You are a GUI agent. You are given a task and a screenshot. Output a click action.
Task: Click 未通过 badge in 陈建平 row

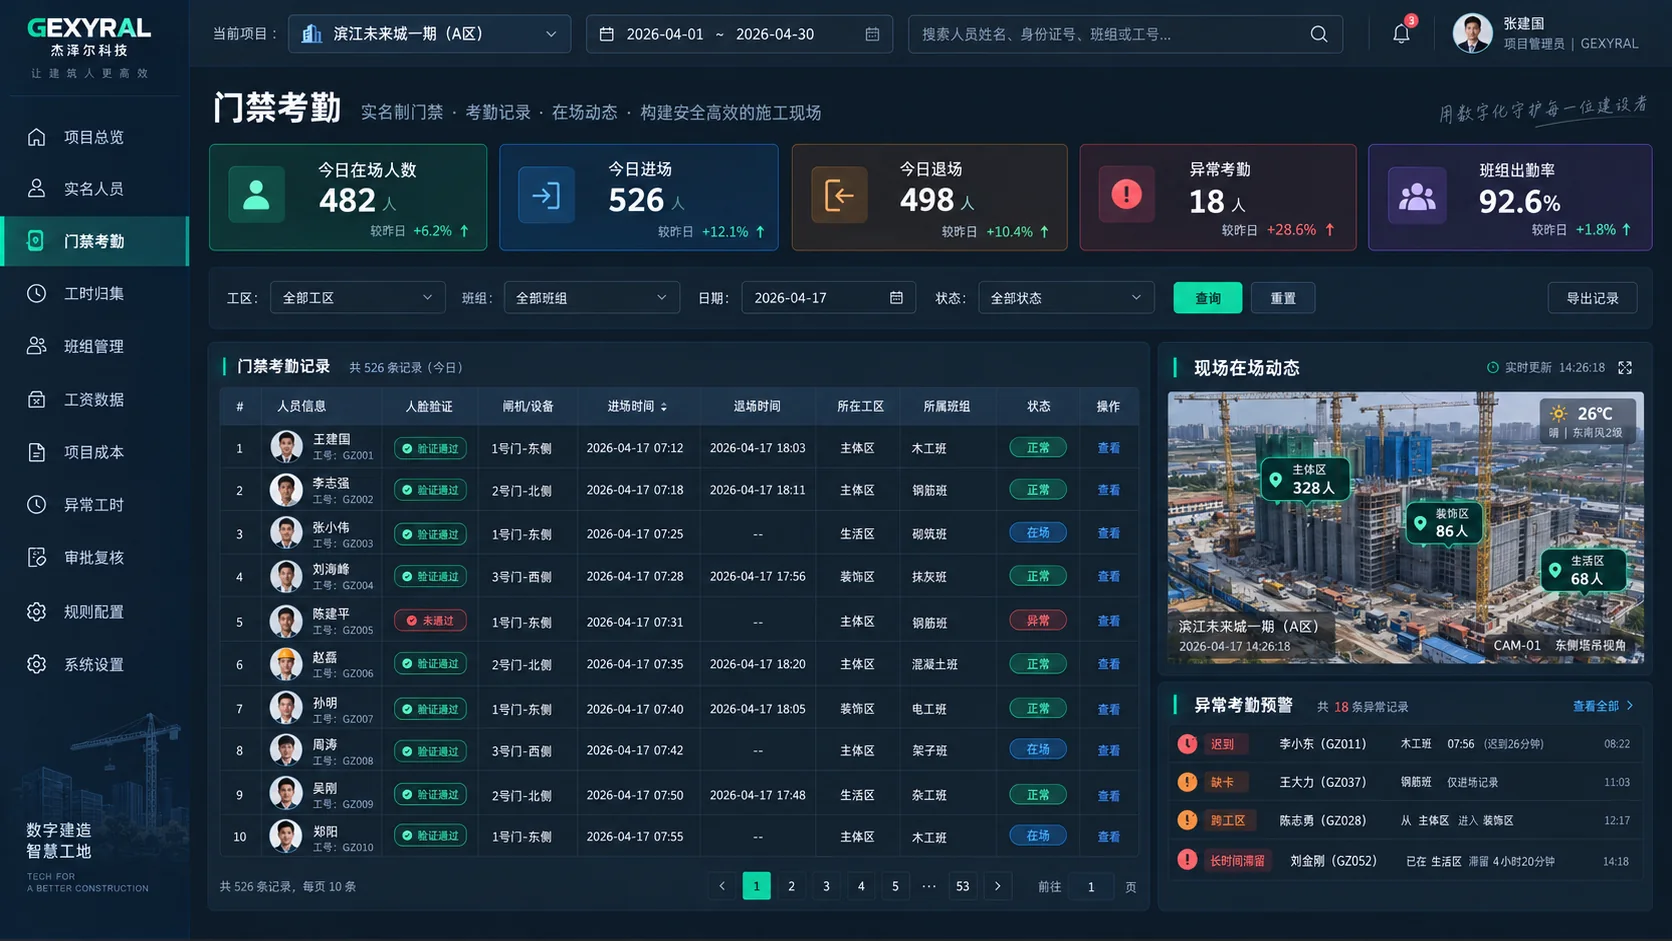pyautogui.click(x=430, y=621)
